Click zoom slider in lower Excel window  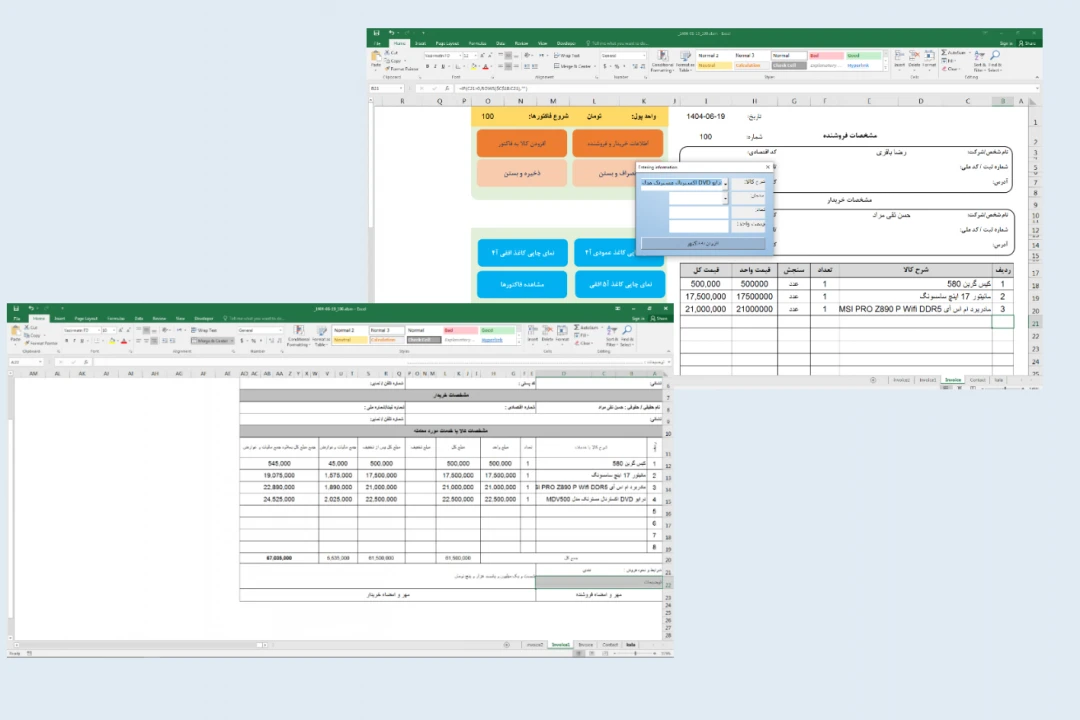pyautogui.click(x=635, y=653)
